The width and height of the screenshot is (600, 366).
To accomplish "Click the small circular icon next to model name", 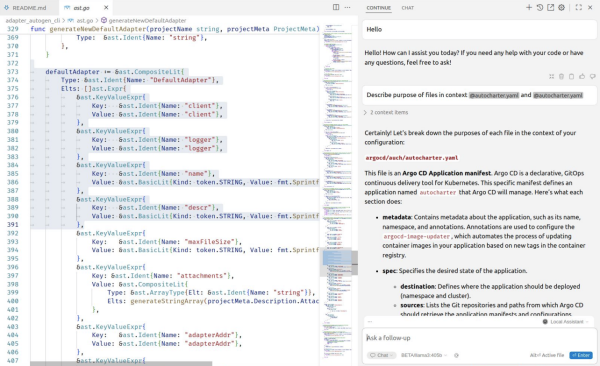I will click(456, 355).
